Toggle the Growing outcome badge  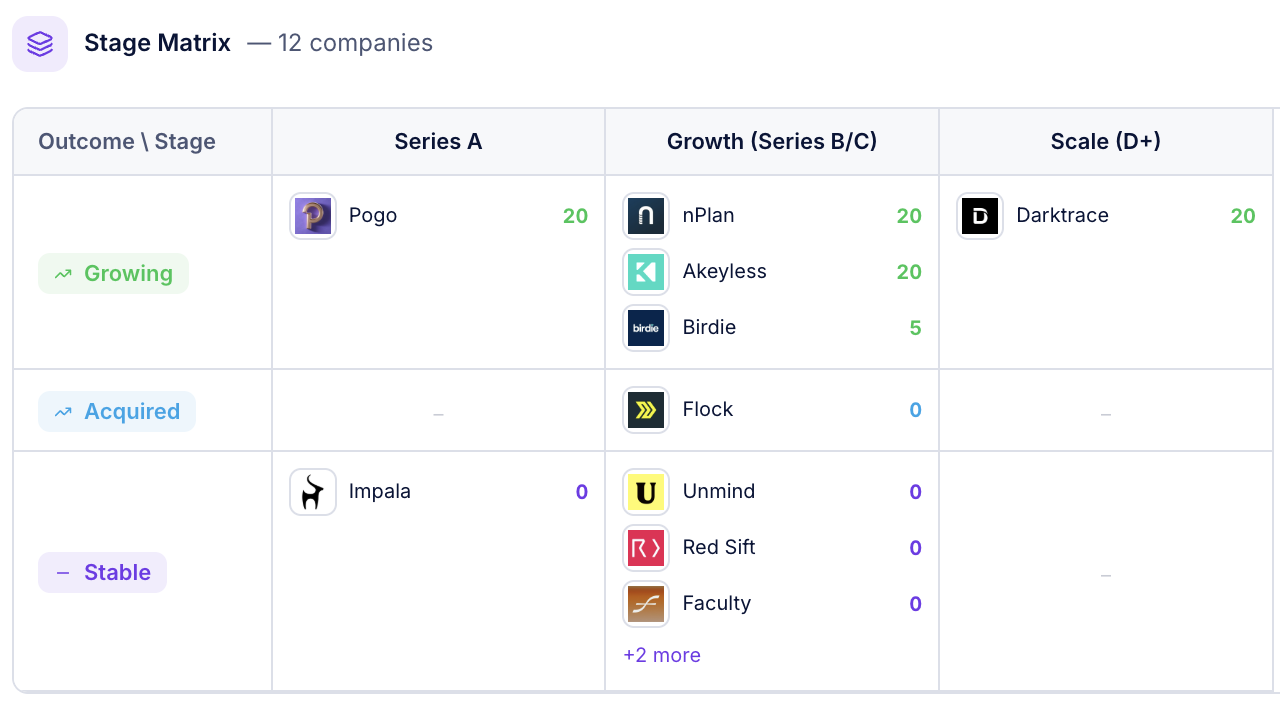click(x=113, y=273)
